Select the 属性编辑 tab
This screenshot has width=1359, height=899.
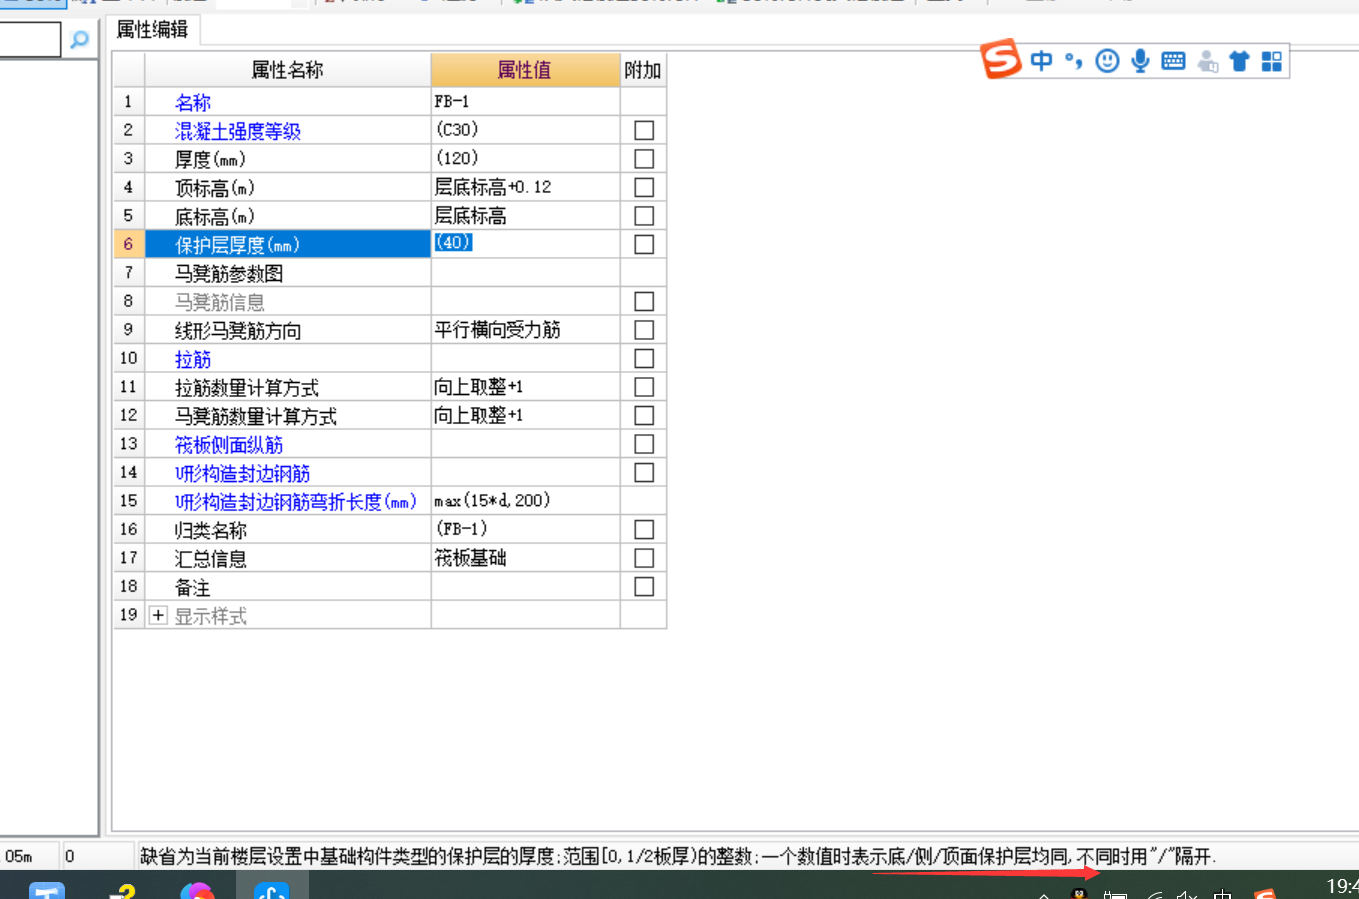pos(153,30)
